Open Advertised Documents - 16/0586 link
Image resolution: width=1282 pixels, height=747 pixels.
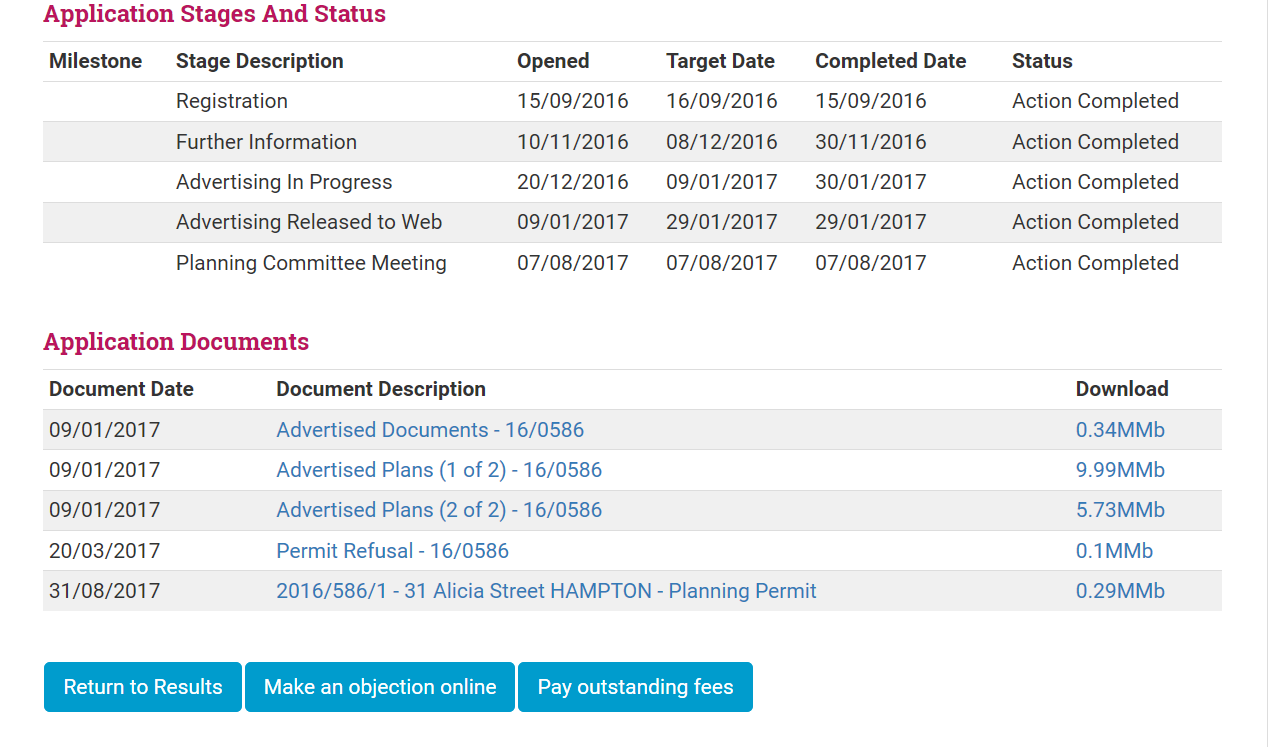[x=430, y=430]
